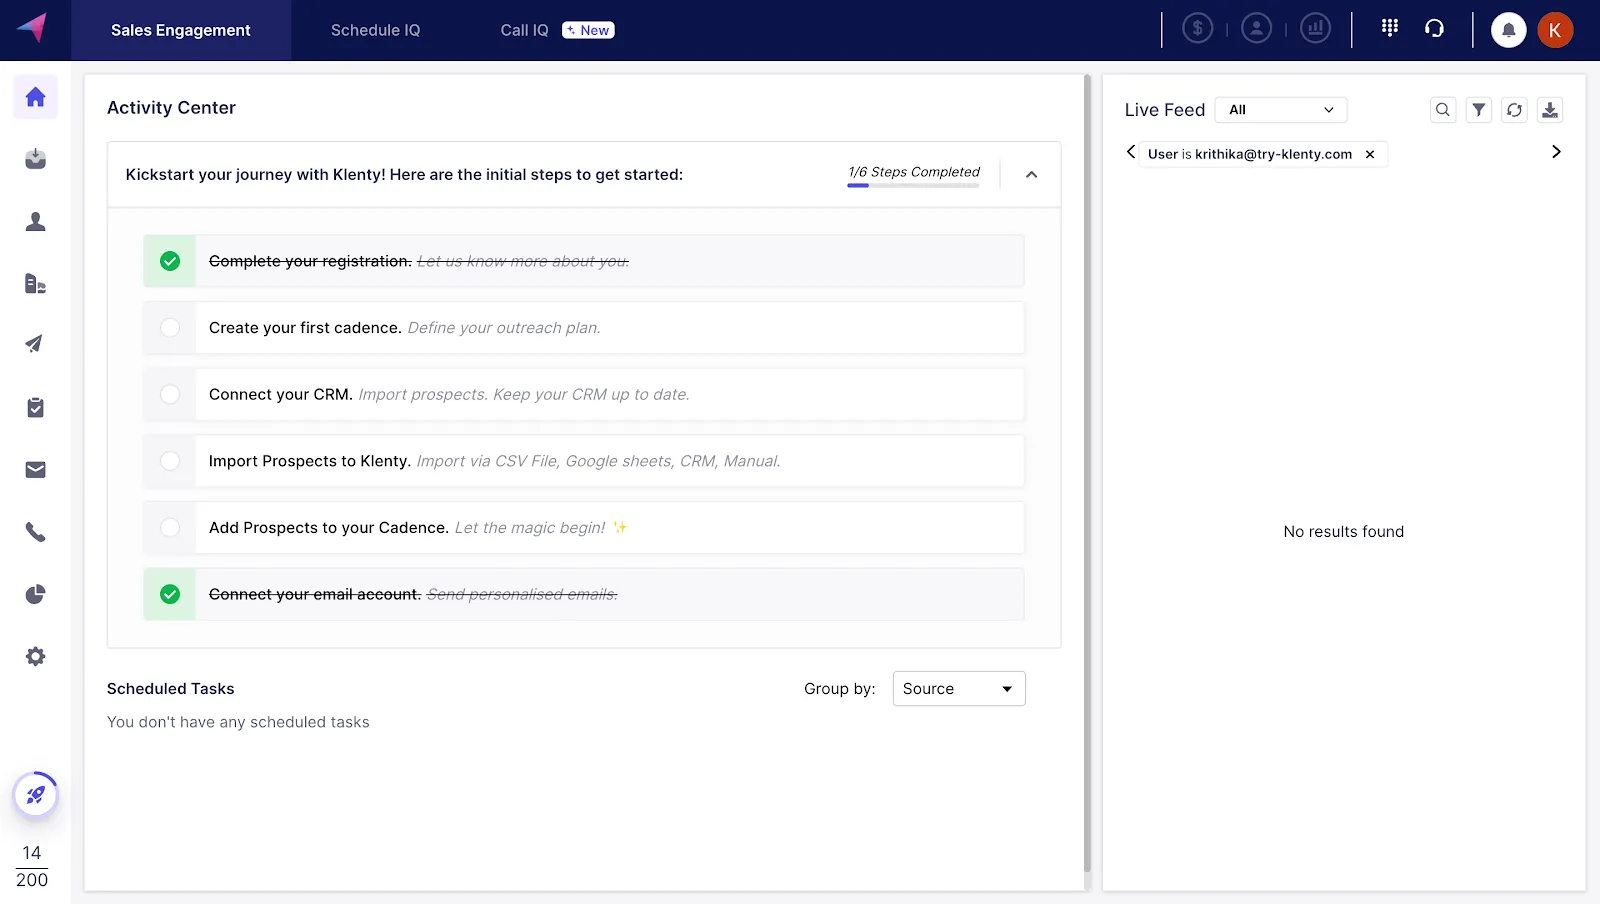Click the New badge beside Call IQ
The height and width of the screenshot is (904, 1600).
(588, 30)
